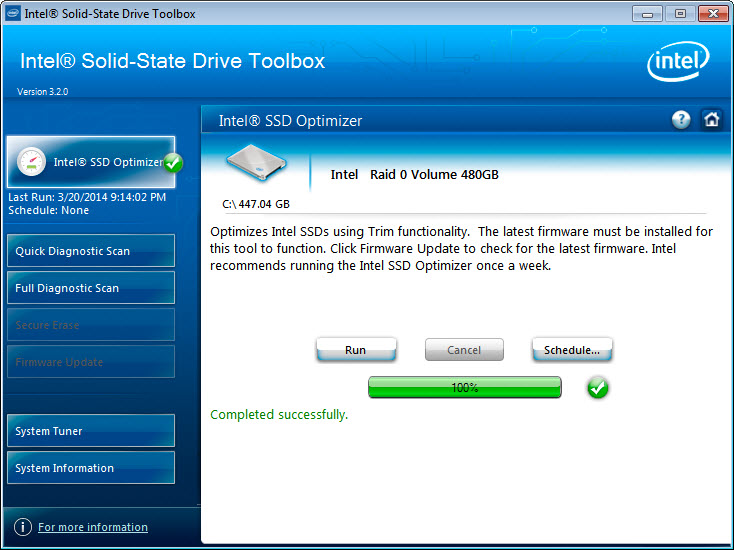
Task: Click the SSD drive image
Action: [256, 162]
